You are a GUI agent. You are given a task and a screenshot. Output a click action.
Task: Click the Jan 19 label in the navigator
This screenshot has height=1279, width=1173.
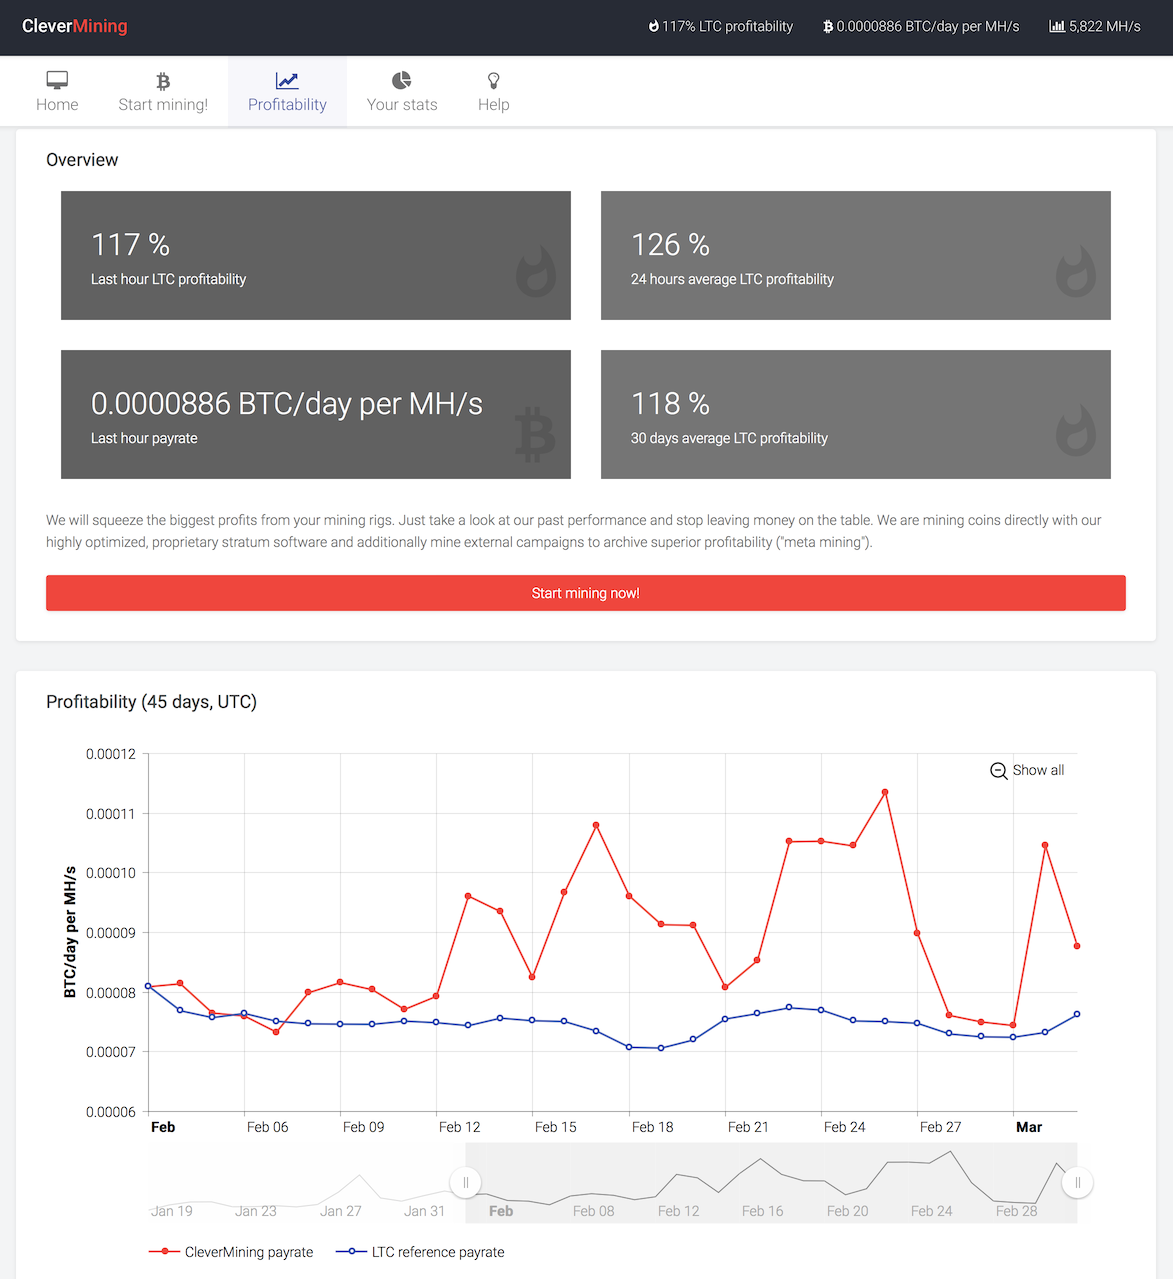pyautogui.click(x=171, y=1211)
